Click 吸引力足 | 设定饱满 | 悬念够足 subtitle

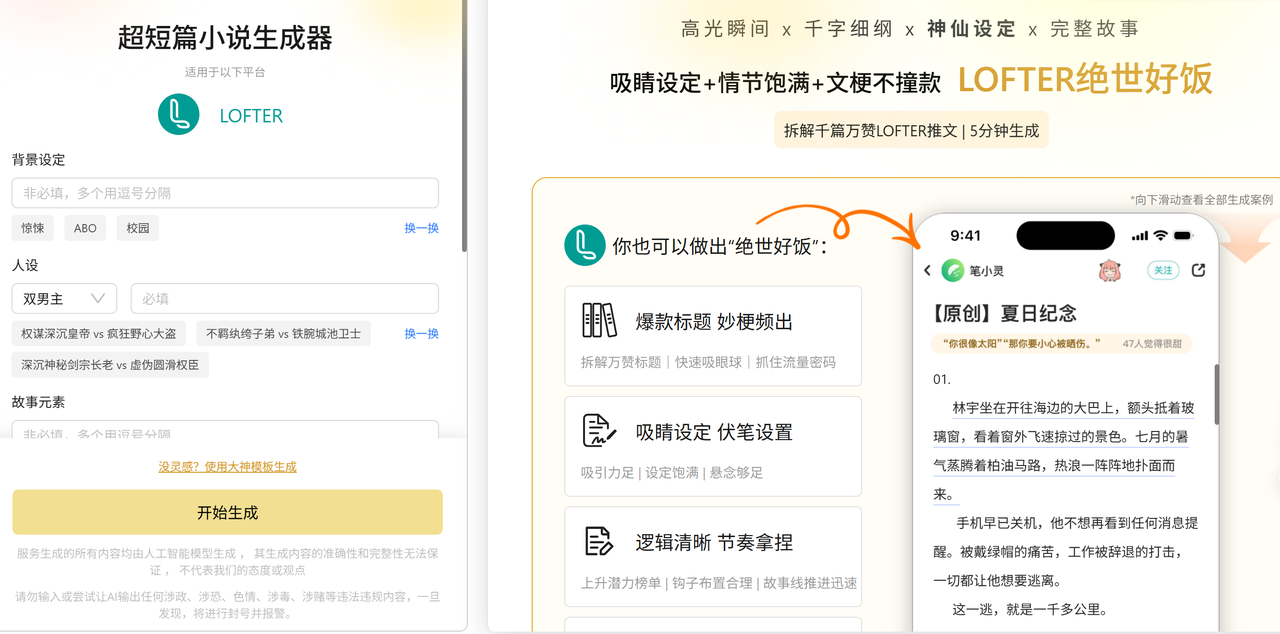(672, 472)
